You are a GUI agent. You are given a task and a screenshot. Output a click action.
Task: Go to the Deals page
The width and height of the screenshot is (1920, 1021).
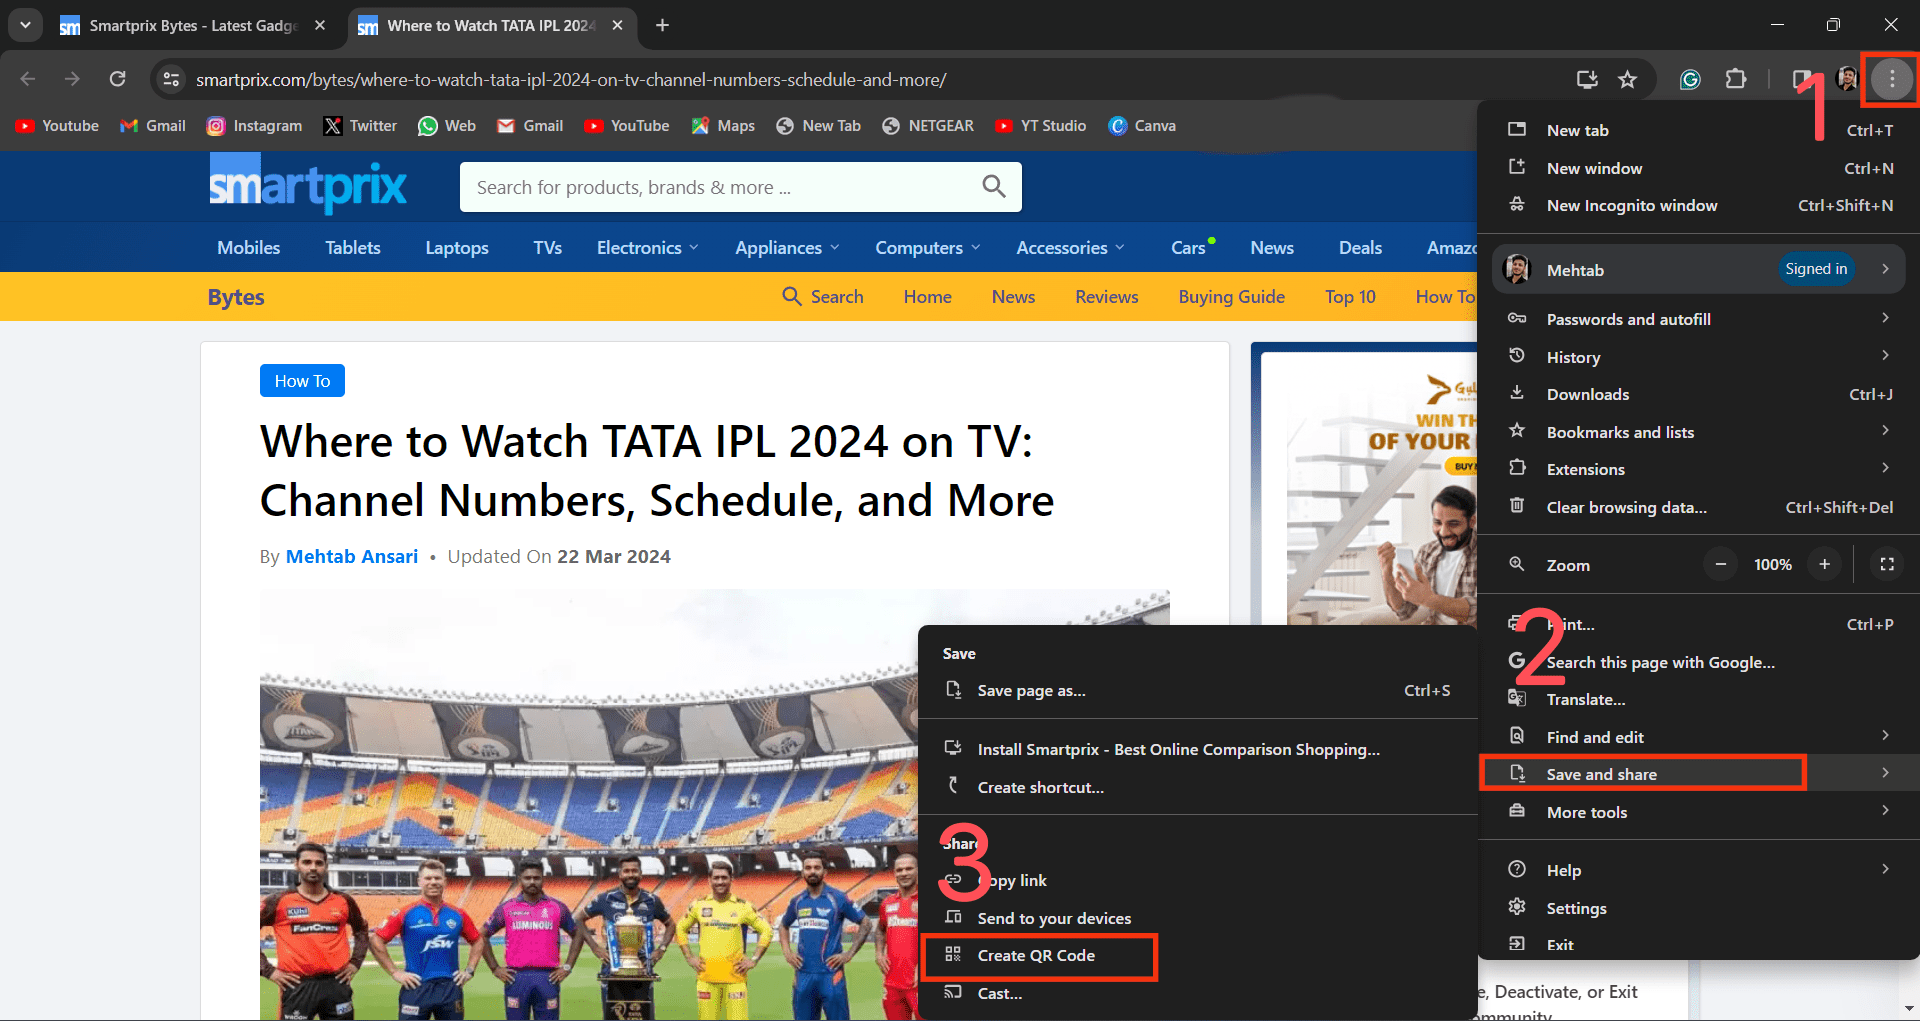1360,248
